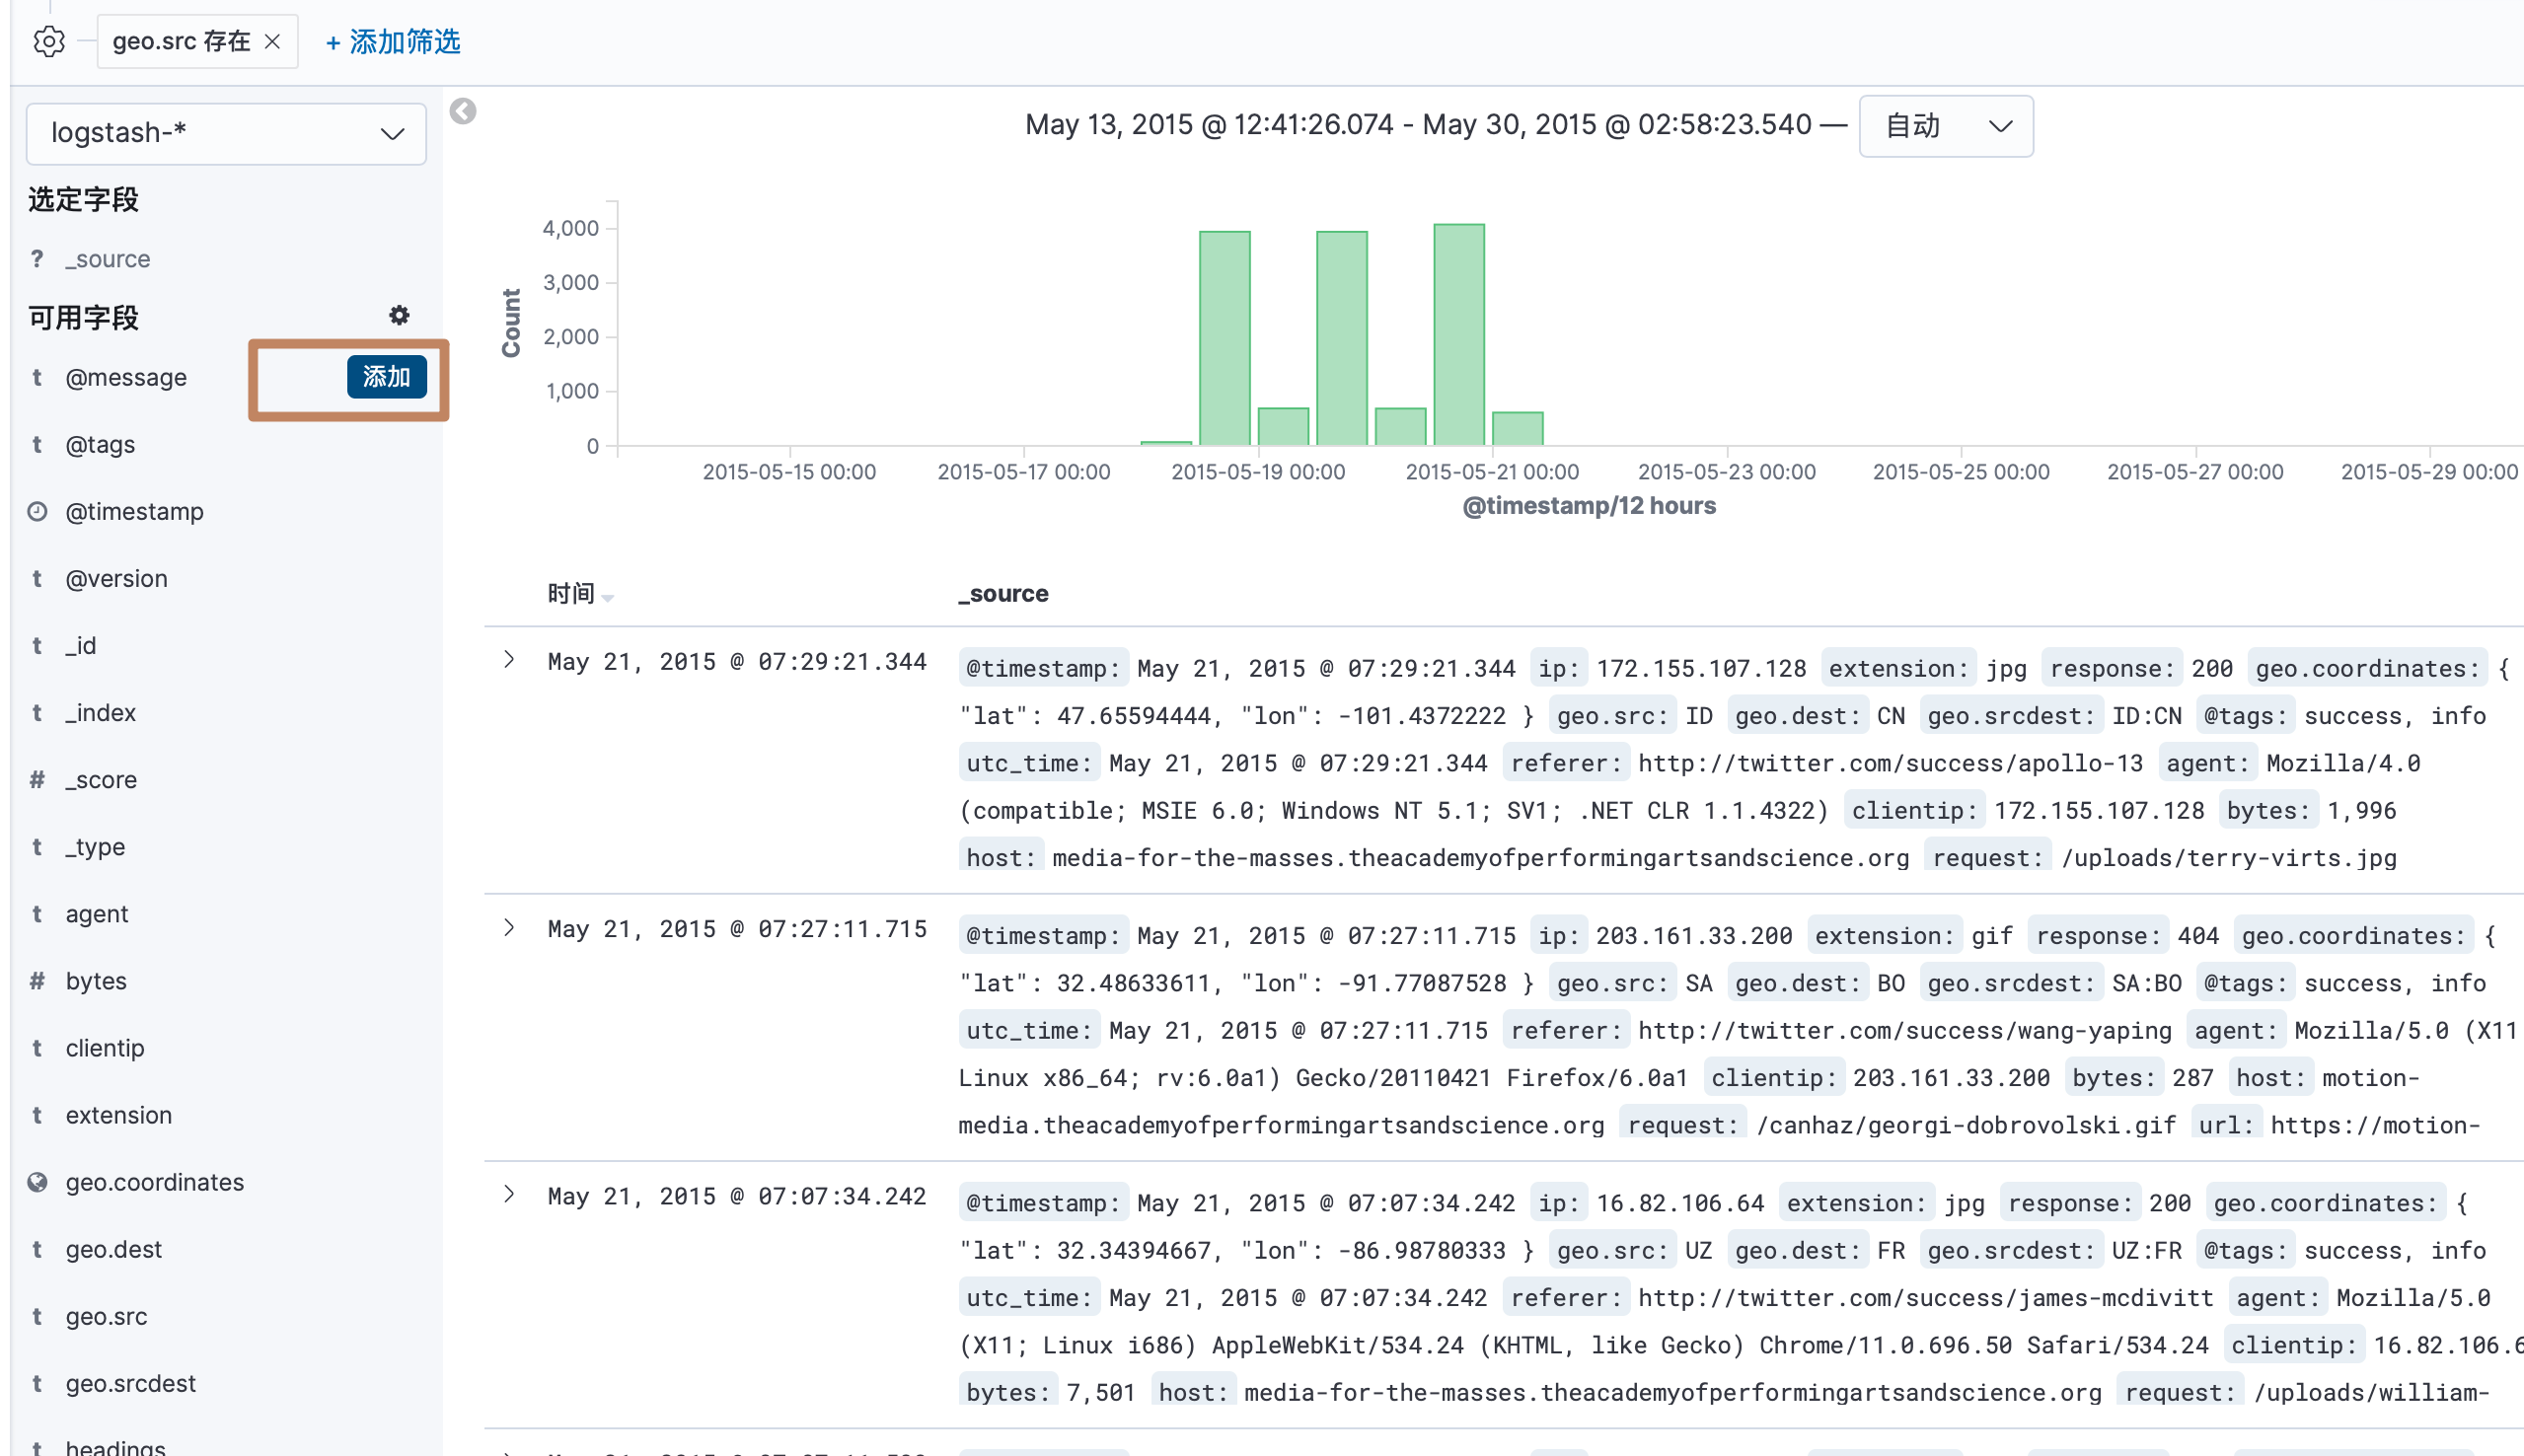The width and height of the screenshot is (2524, 1456).
Task: Select the geo.src field in sidebar
Action: (106, 1317)
